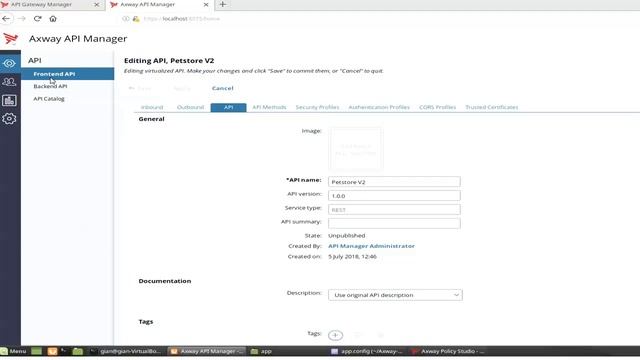Click the browser home icon
This screenshot has width=640, height=360.
(53, 19)
